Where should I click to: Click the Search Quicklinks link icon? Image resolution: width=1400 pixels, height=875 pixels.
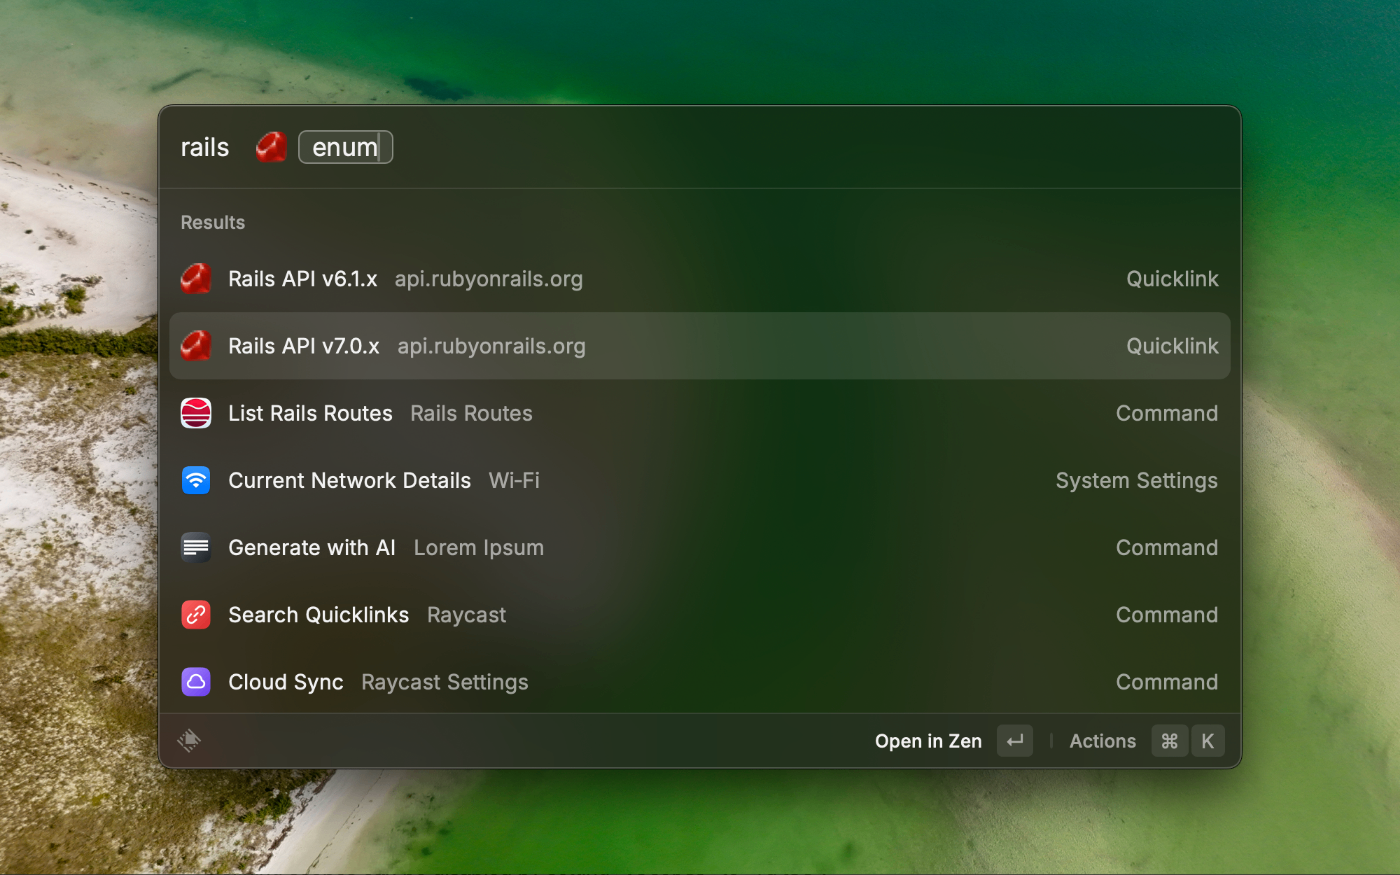tap(196, 614)
